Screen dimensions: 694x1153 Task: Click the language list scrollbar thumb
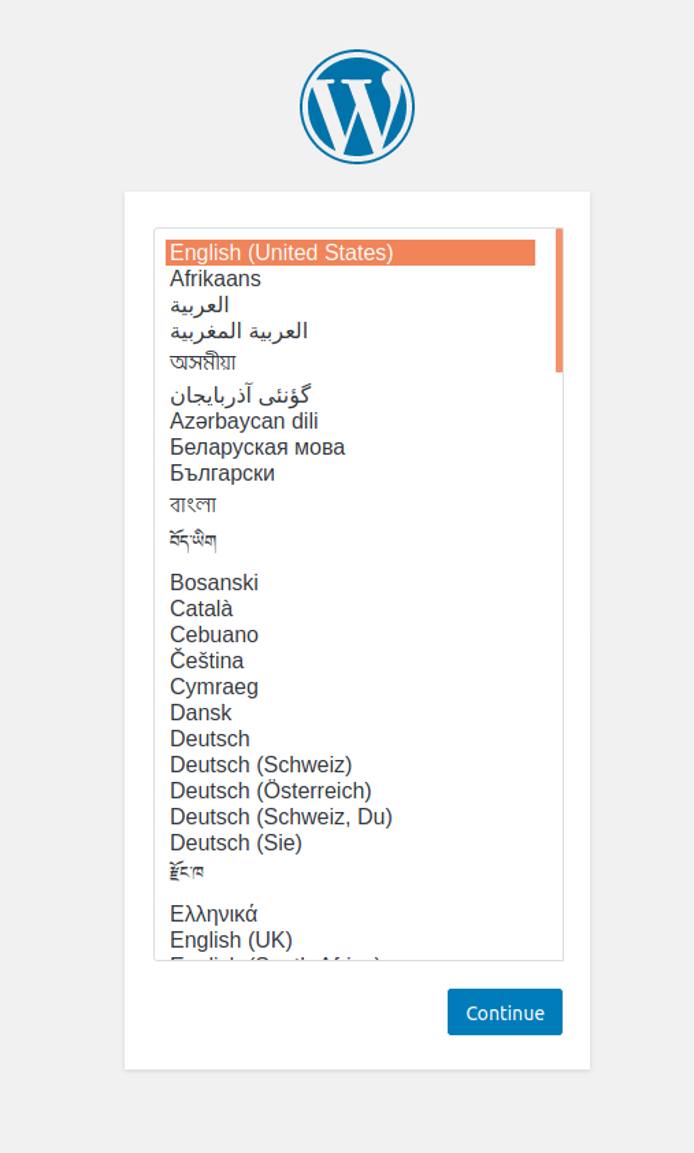pos(559,300)
